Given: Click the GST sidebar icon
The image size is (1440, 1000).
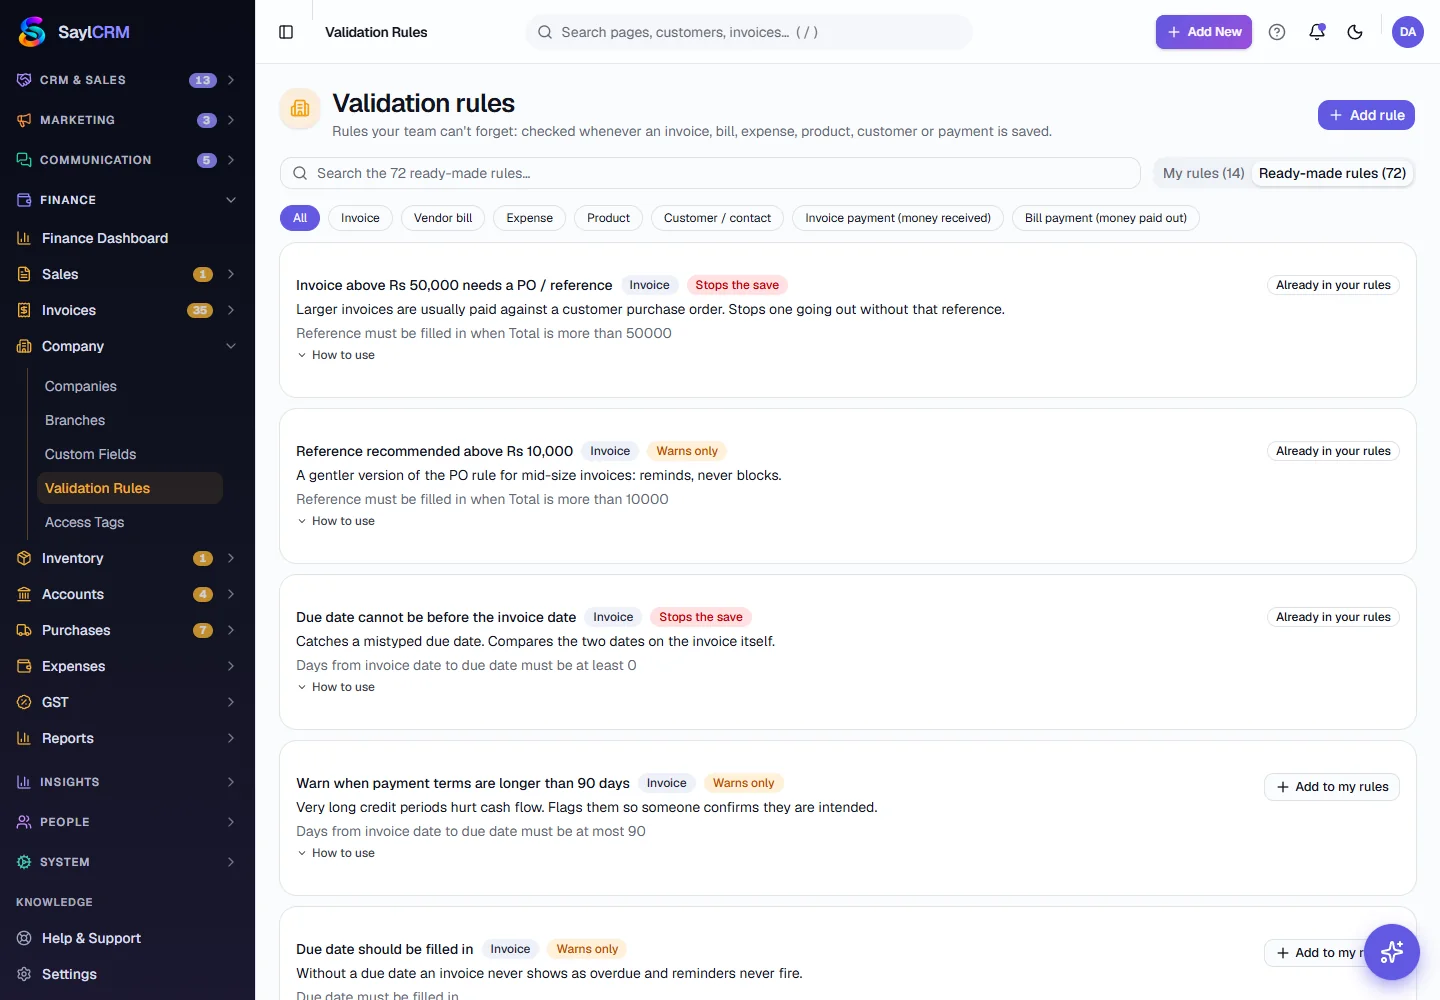Looking at the screenshot, I should 24,702.
